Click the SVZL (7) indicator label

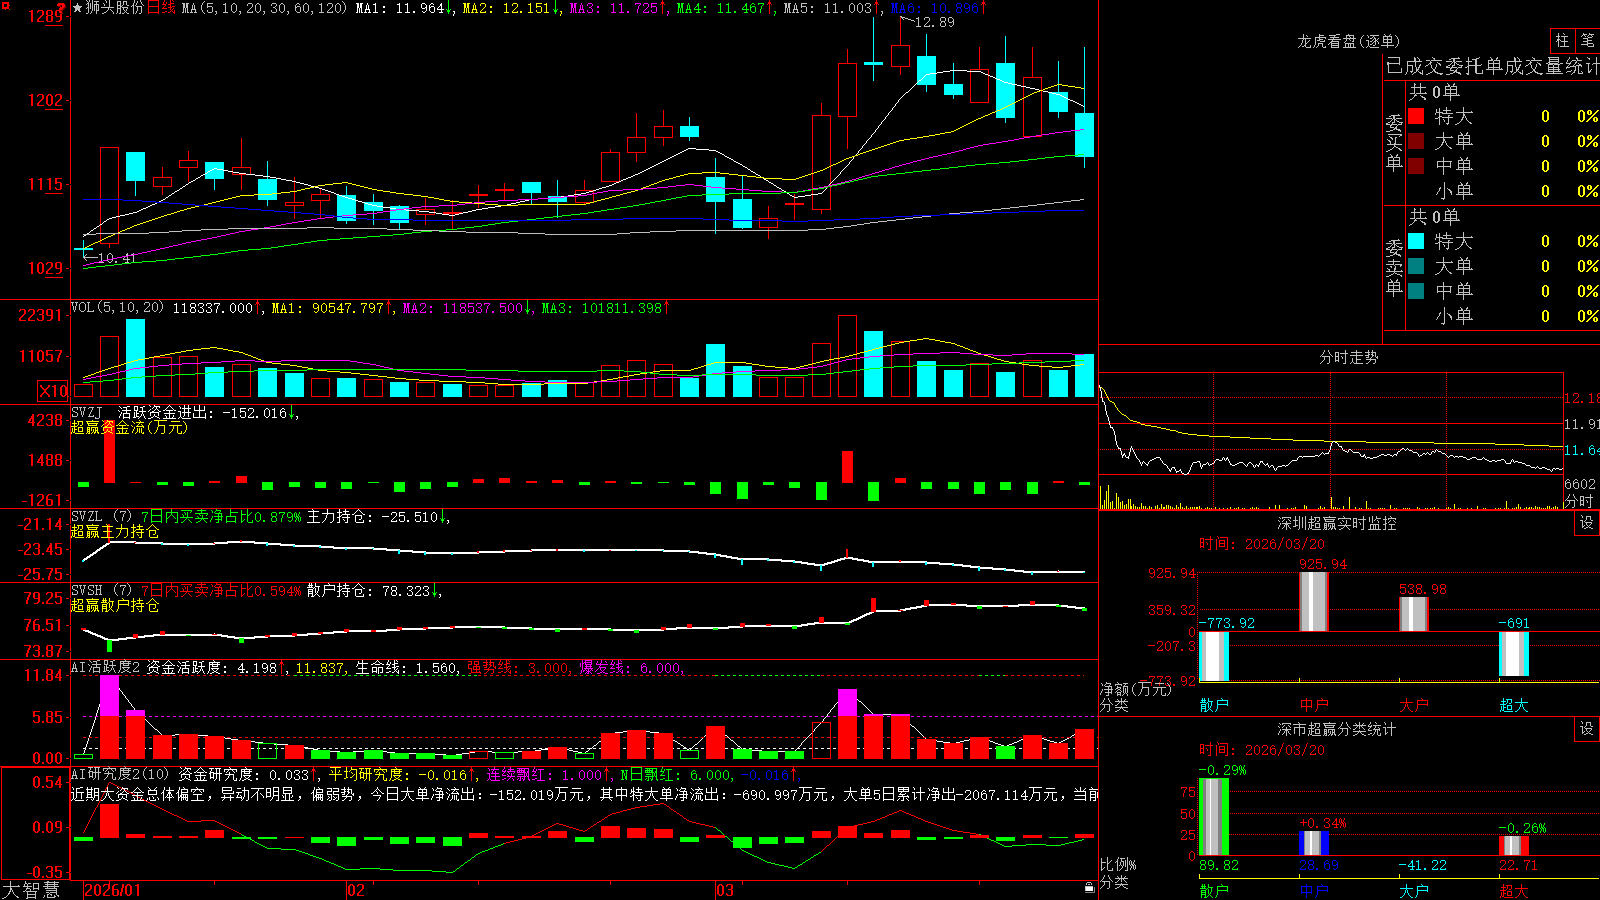click(101, 517)
